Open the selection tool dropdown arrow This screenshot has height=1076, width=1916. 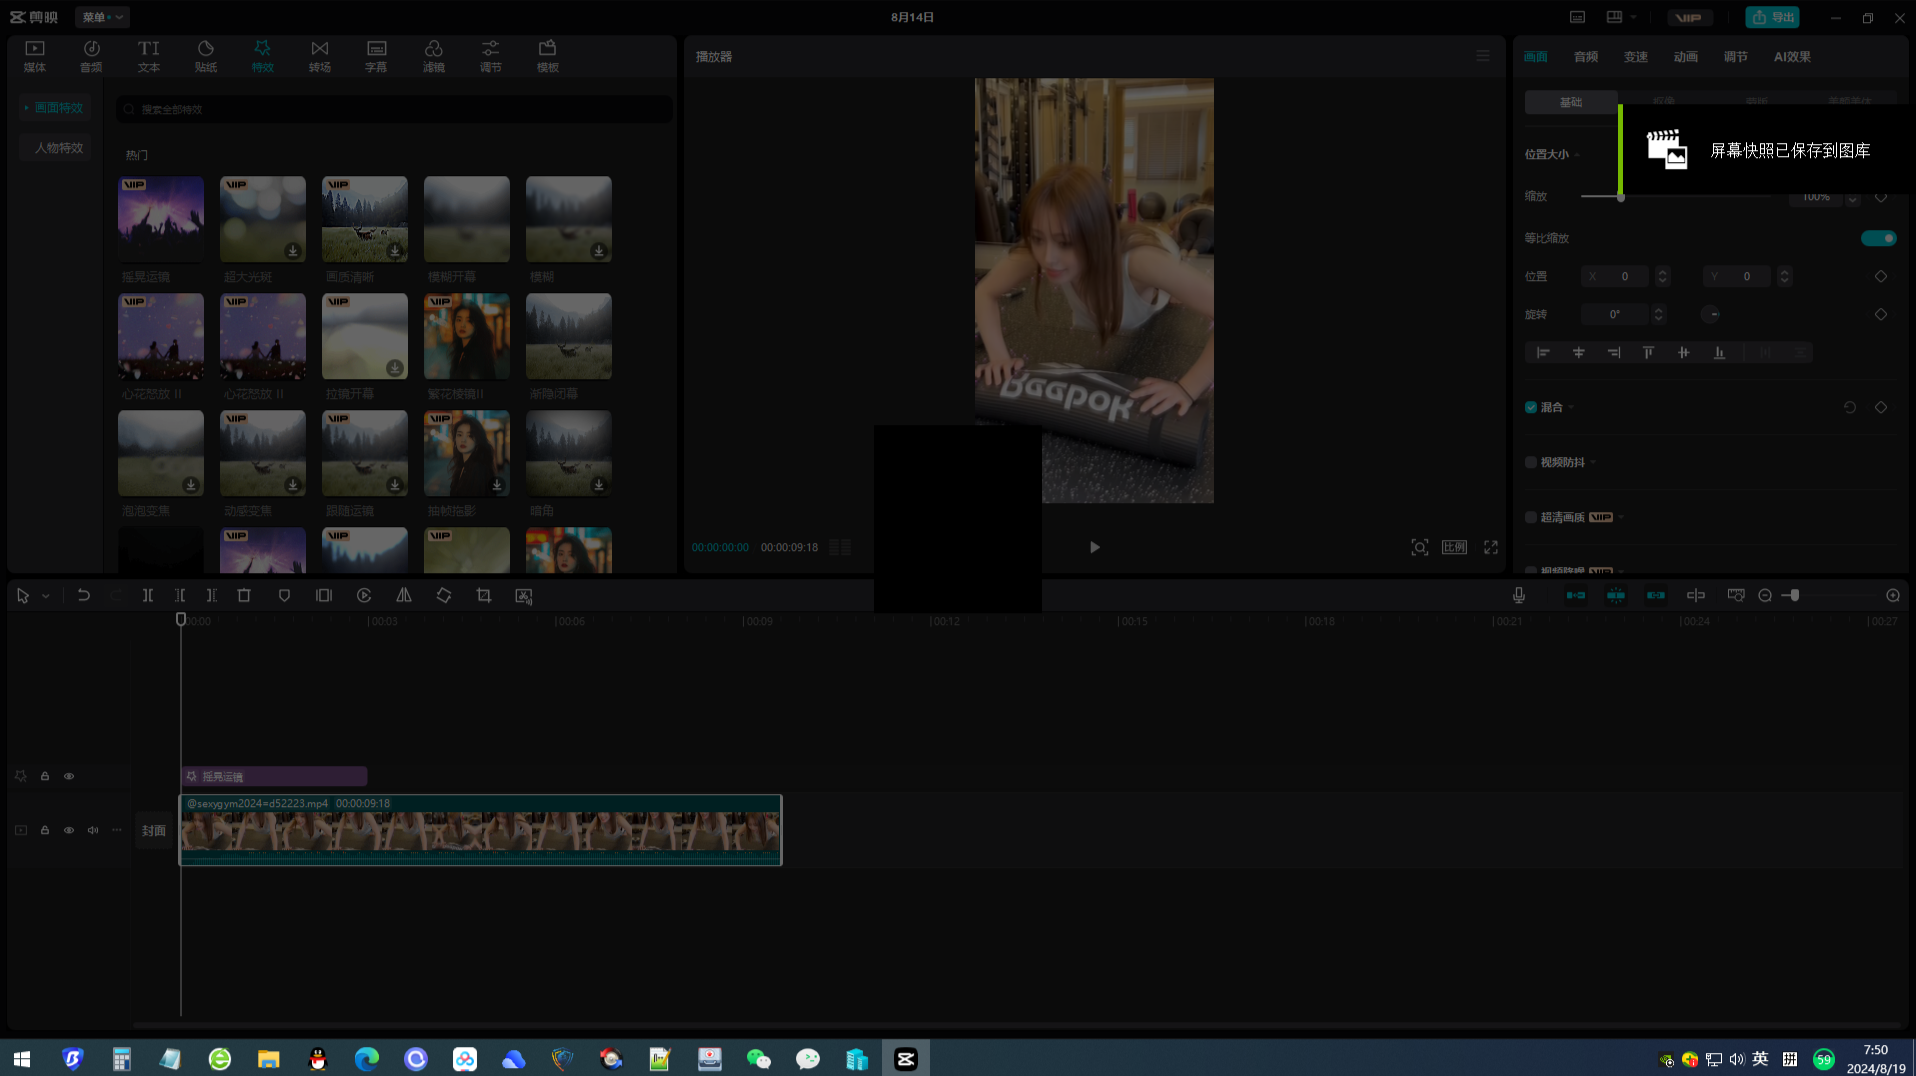point(46,596)
